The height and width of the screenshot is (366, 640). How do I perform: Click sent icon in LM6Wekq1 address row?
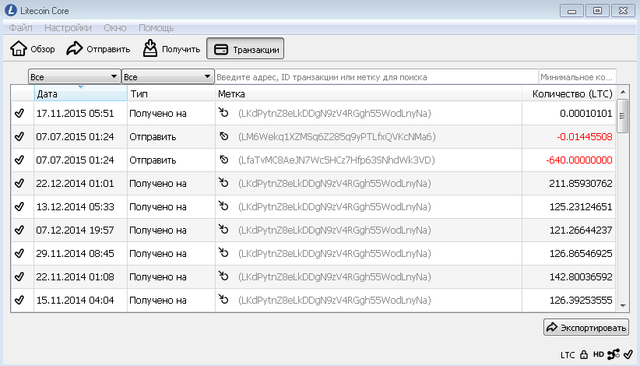coord(224,136)
